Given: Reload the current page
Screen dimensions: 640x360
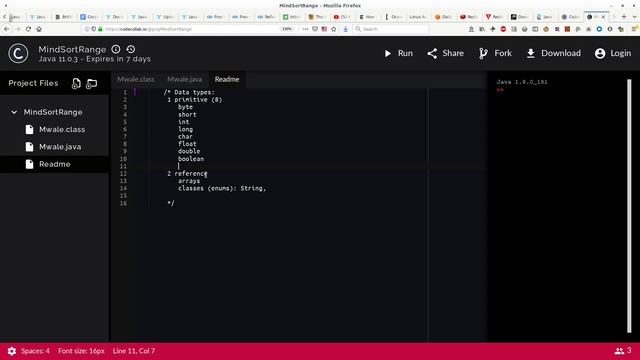Looking at the screenshot, I should [28, 29].
